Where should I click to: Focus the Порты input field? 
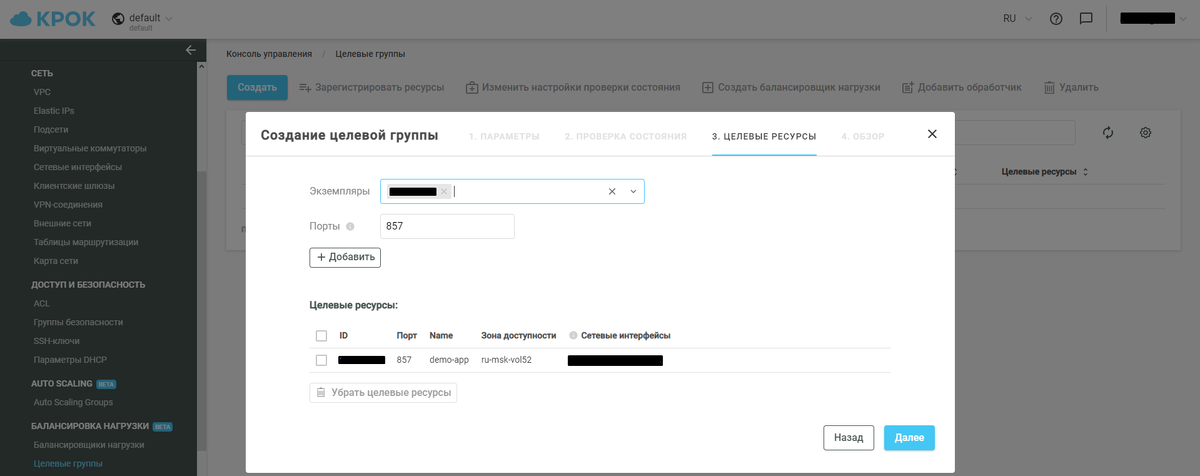[447, 226]
